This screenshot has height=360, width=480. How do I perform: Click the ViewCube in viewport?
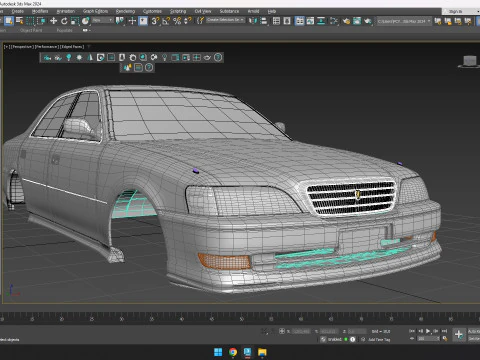(470, 61)
